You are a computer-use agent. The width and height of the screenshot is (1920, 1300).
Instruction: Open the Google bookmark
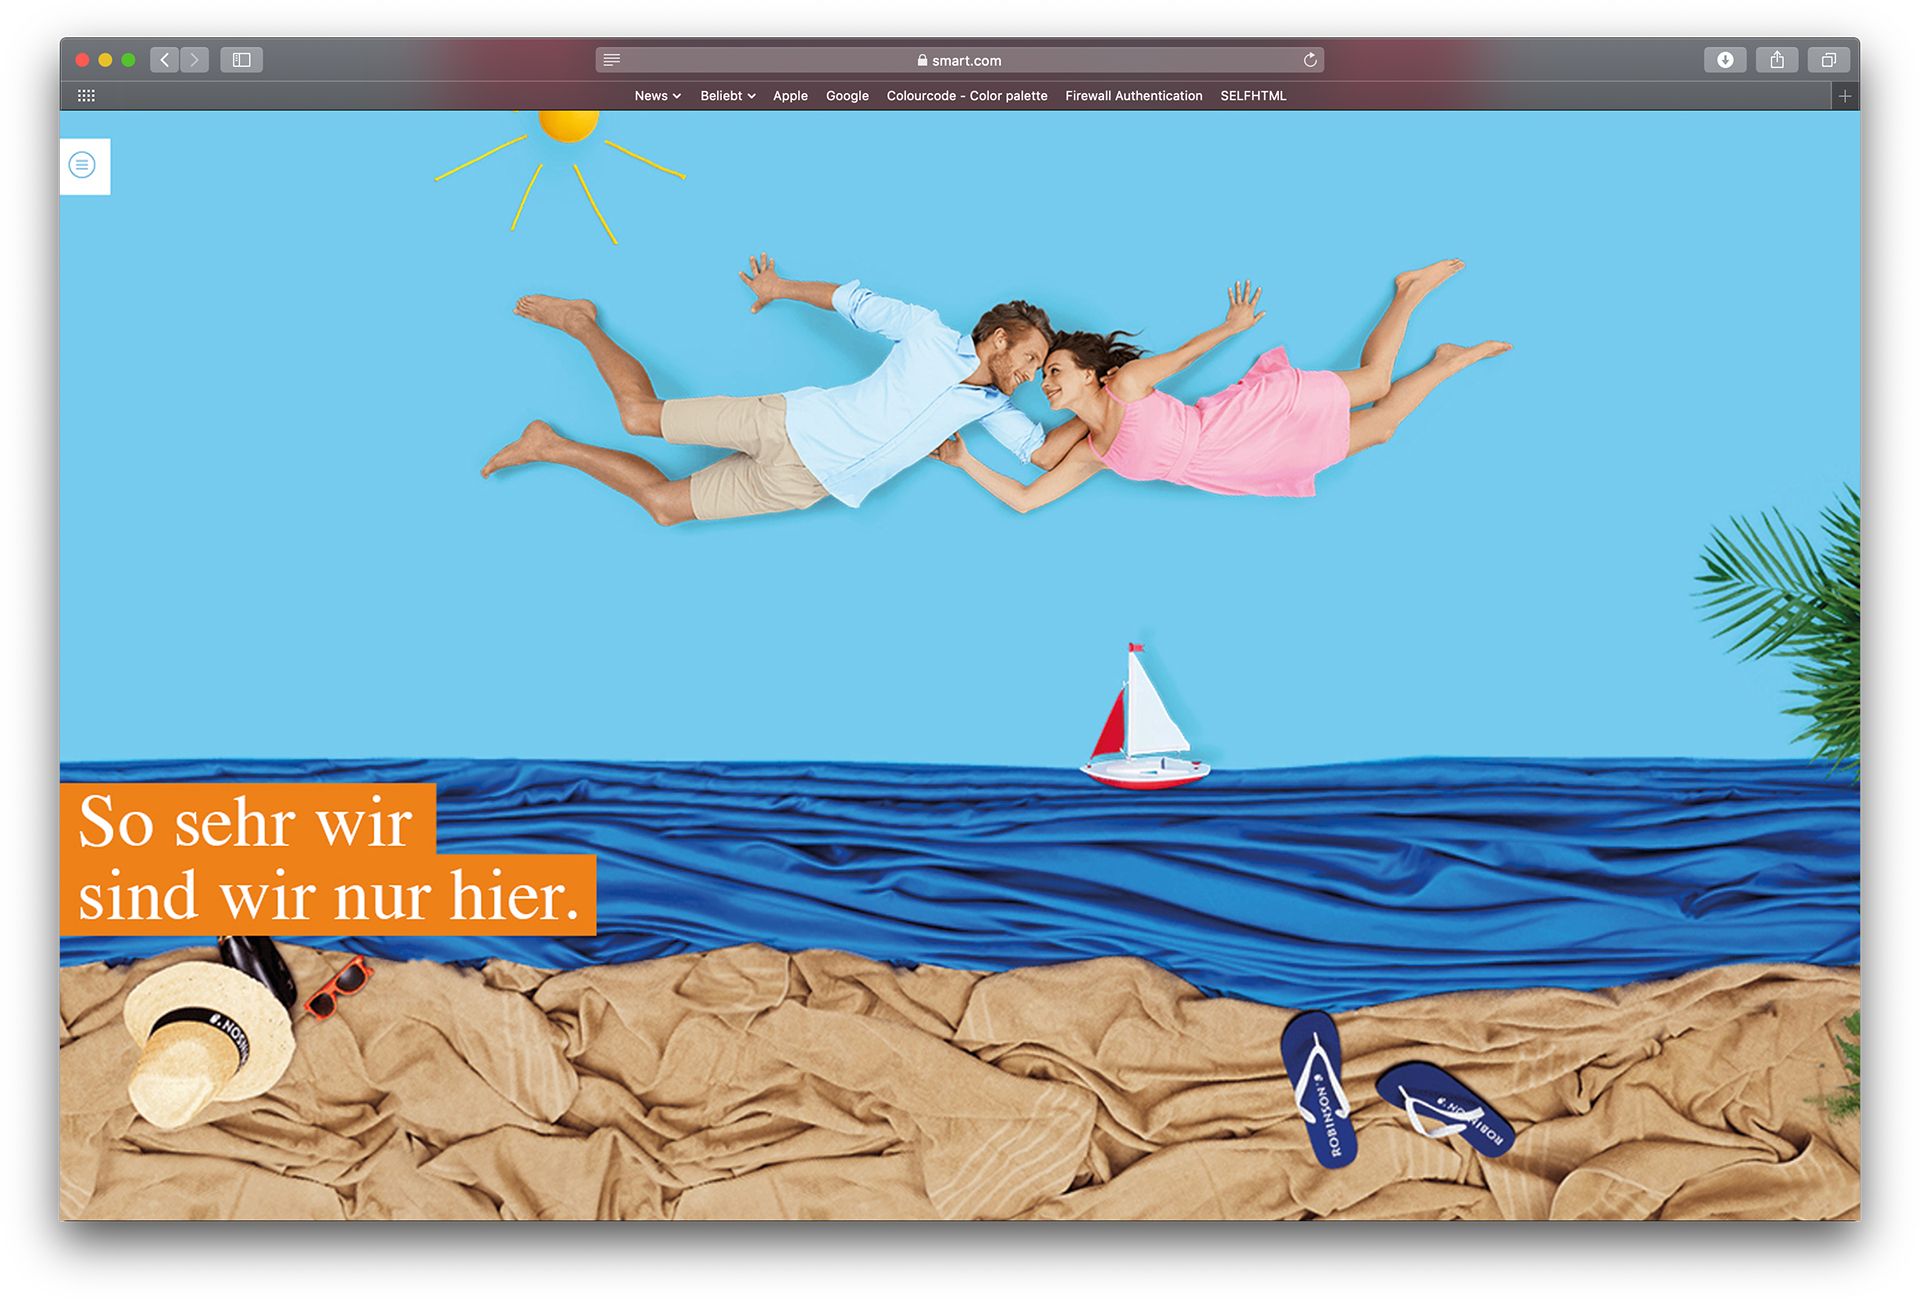847,96
